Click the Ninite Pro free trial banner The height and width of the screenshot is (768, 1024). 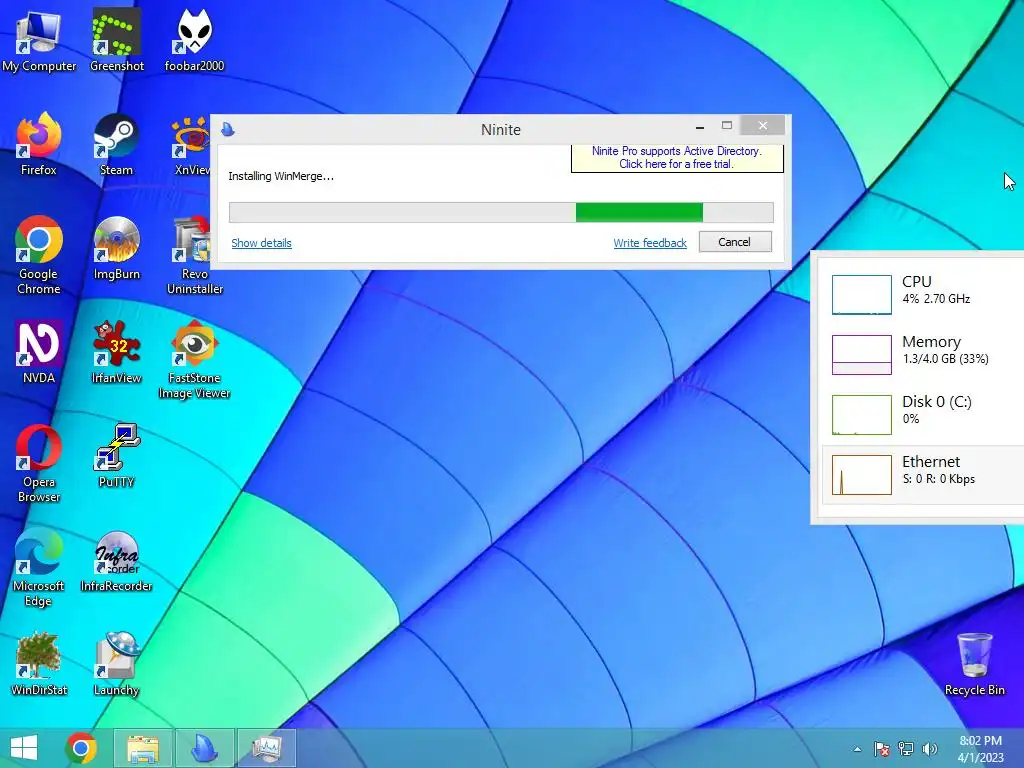[x=677, y=157]
